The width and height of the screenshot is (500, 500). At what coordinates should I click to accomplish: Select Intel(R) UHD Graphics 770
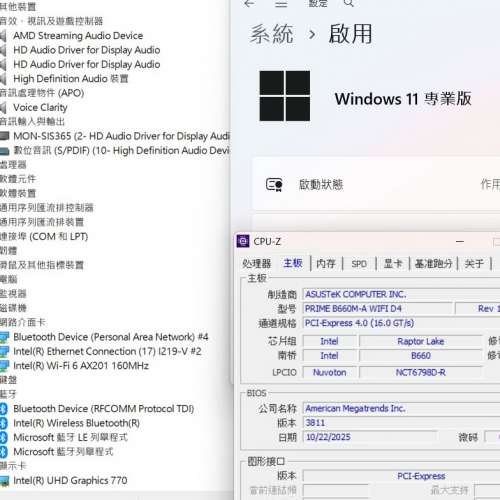point(70,481)
